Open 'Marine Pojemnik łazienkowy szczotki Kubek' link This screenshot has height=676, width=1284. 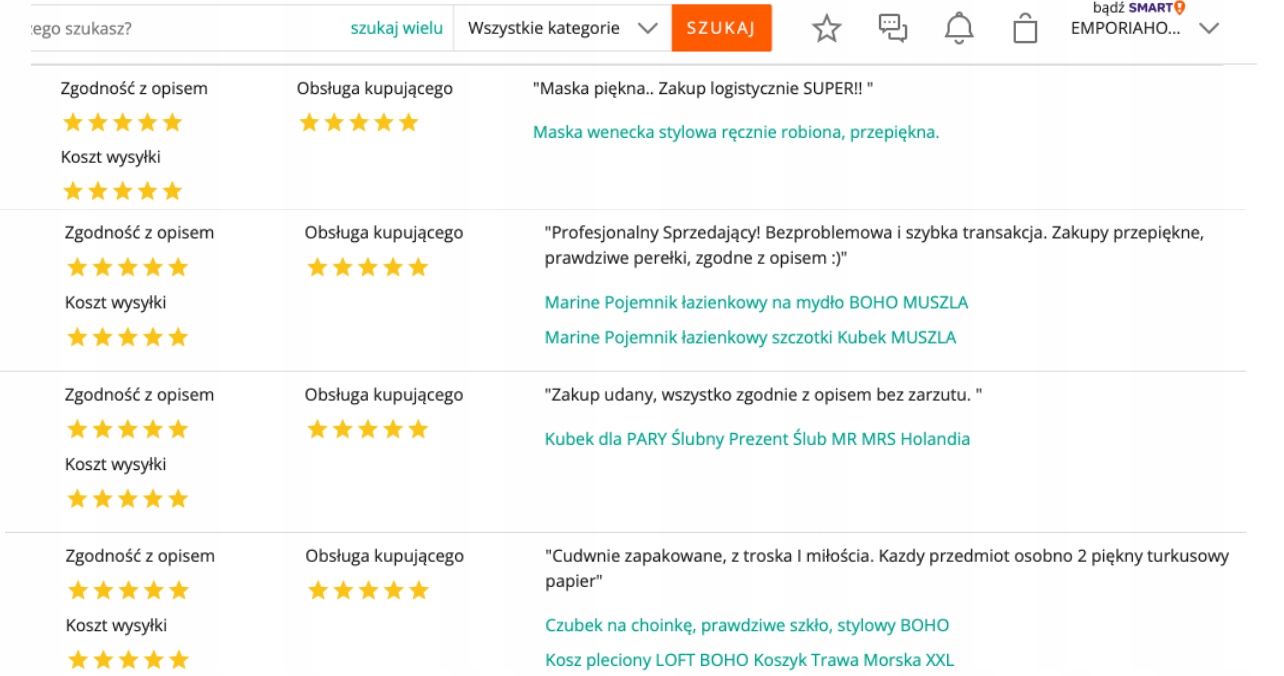pos(750,337)
